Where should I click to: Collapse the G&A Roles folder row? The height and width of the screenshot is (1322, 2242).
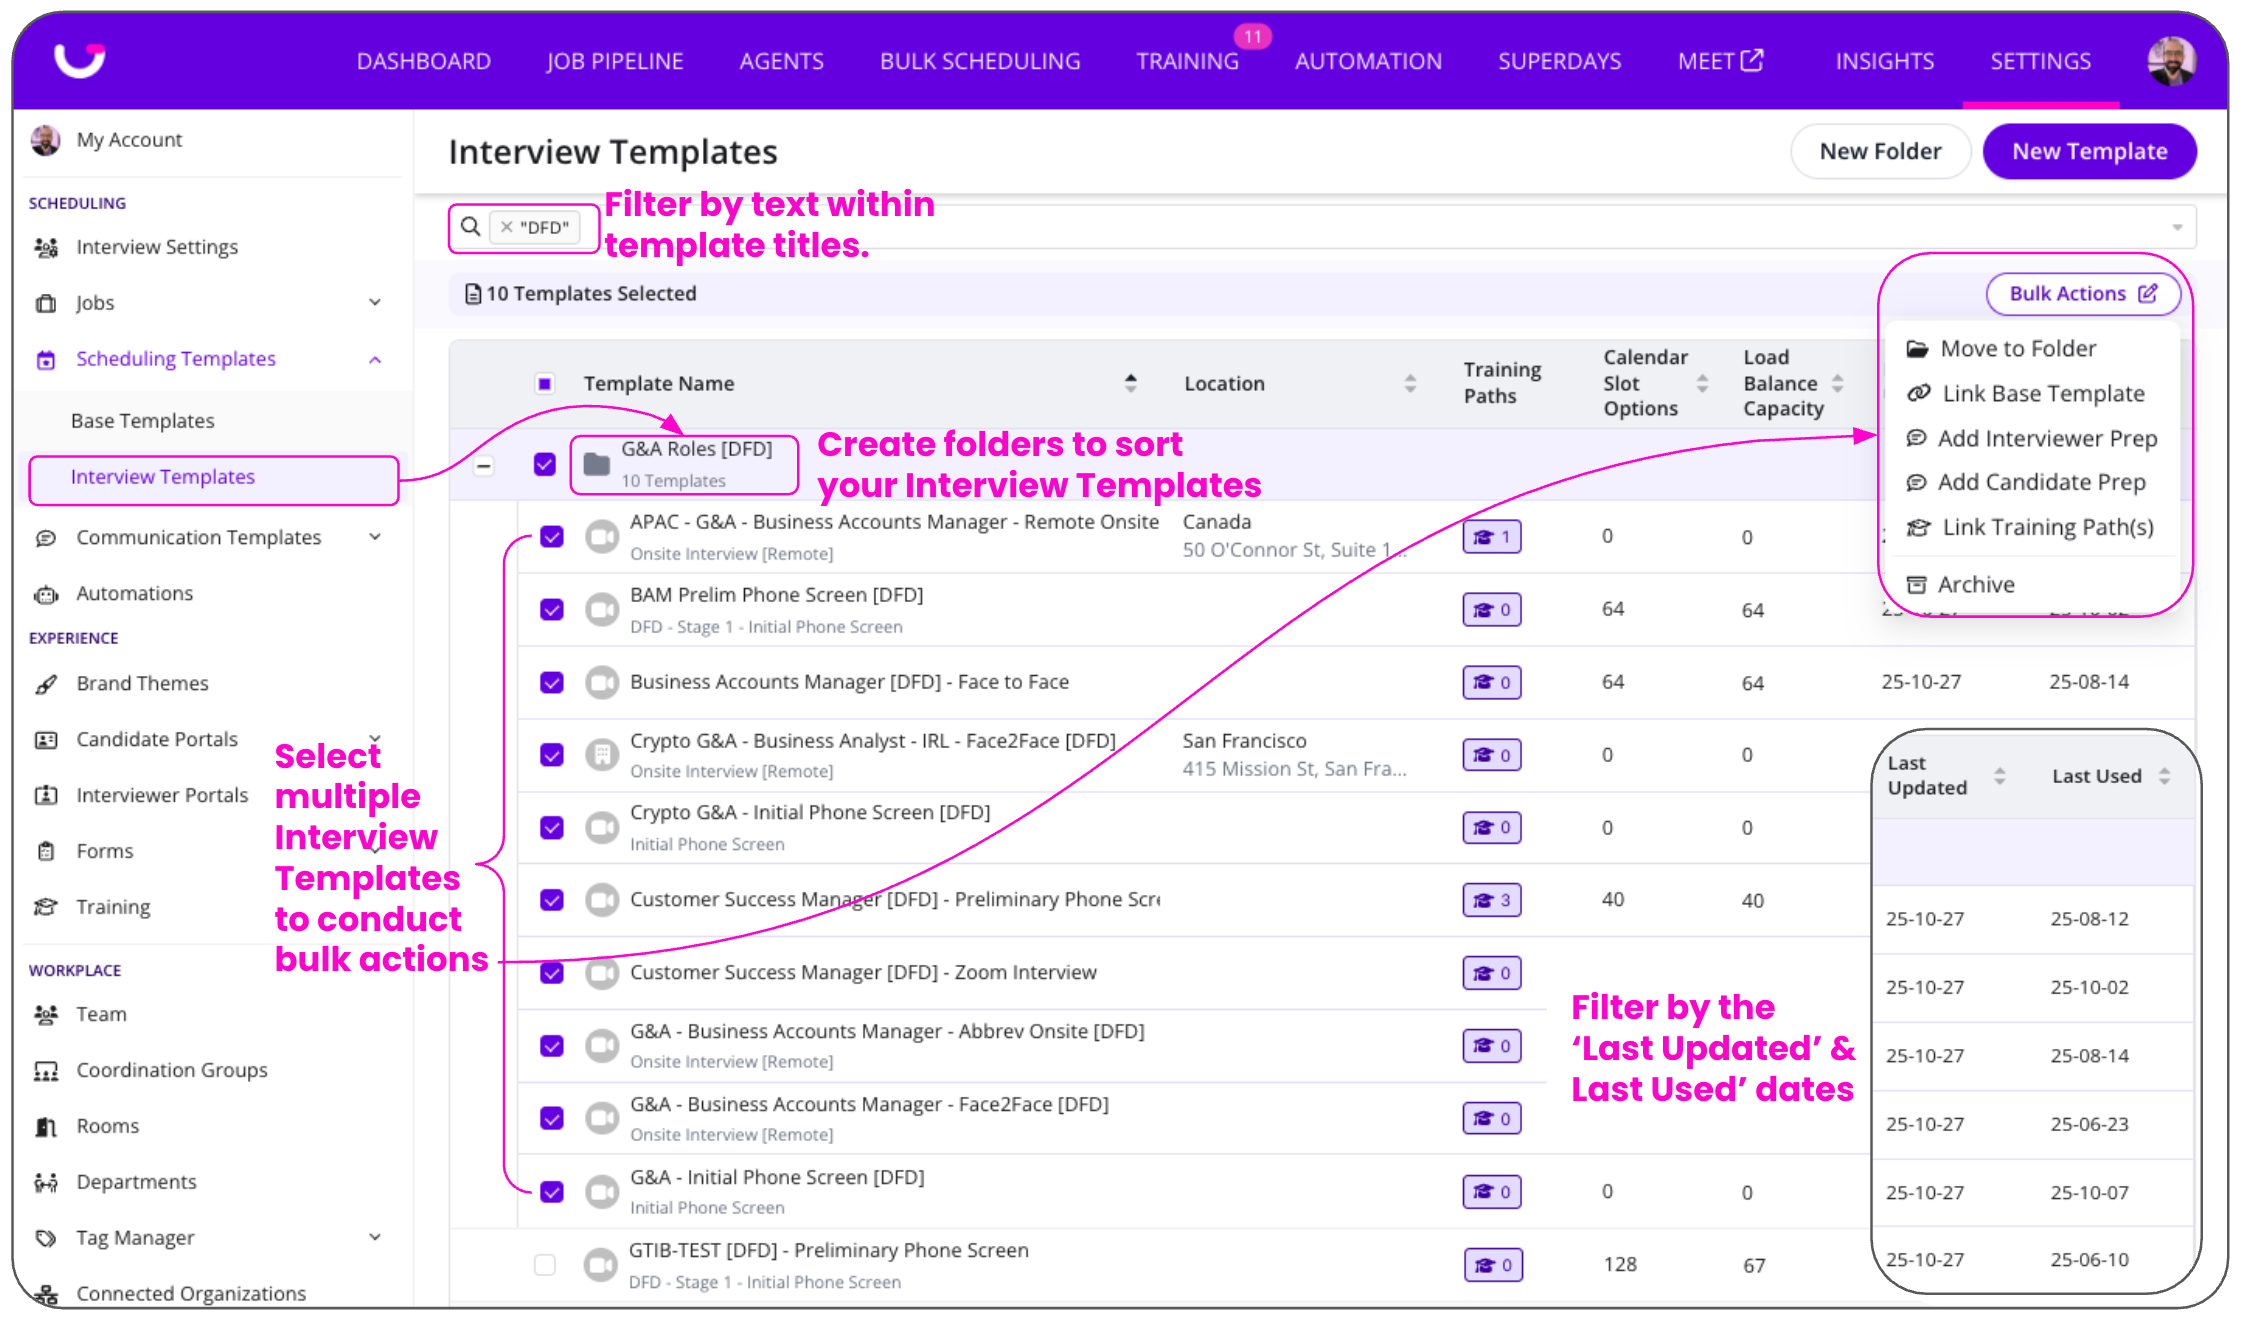pyautogui.click(x=484, y=465)
